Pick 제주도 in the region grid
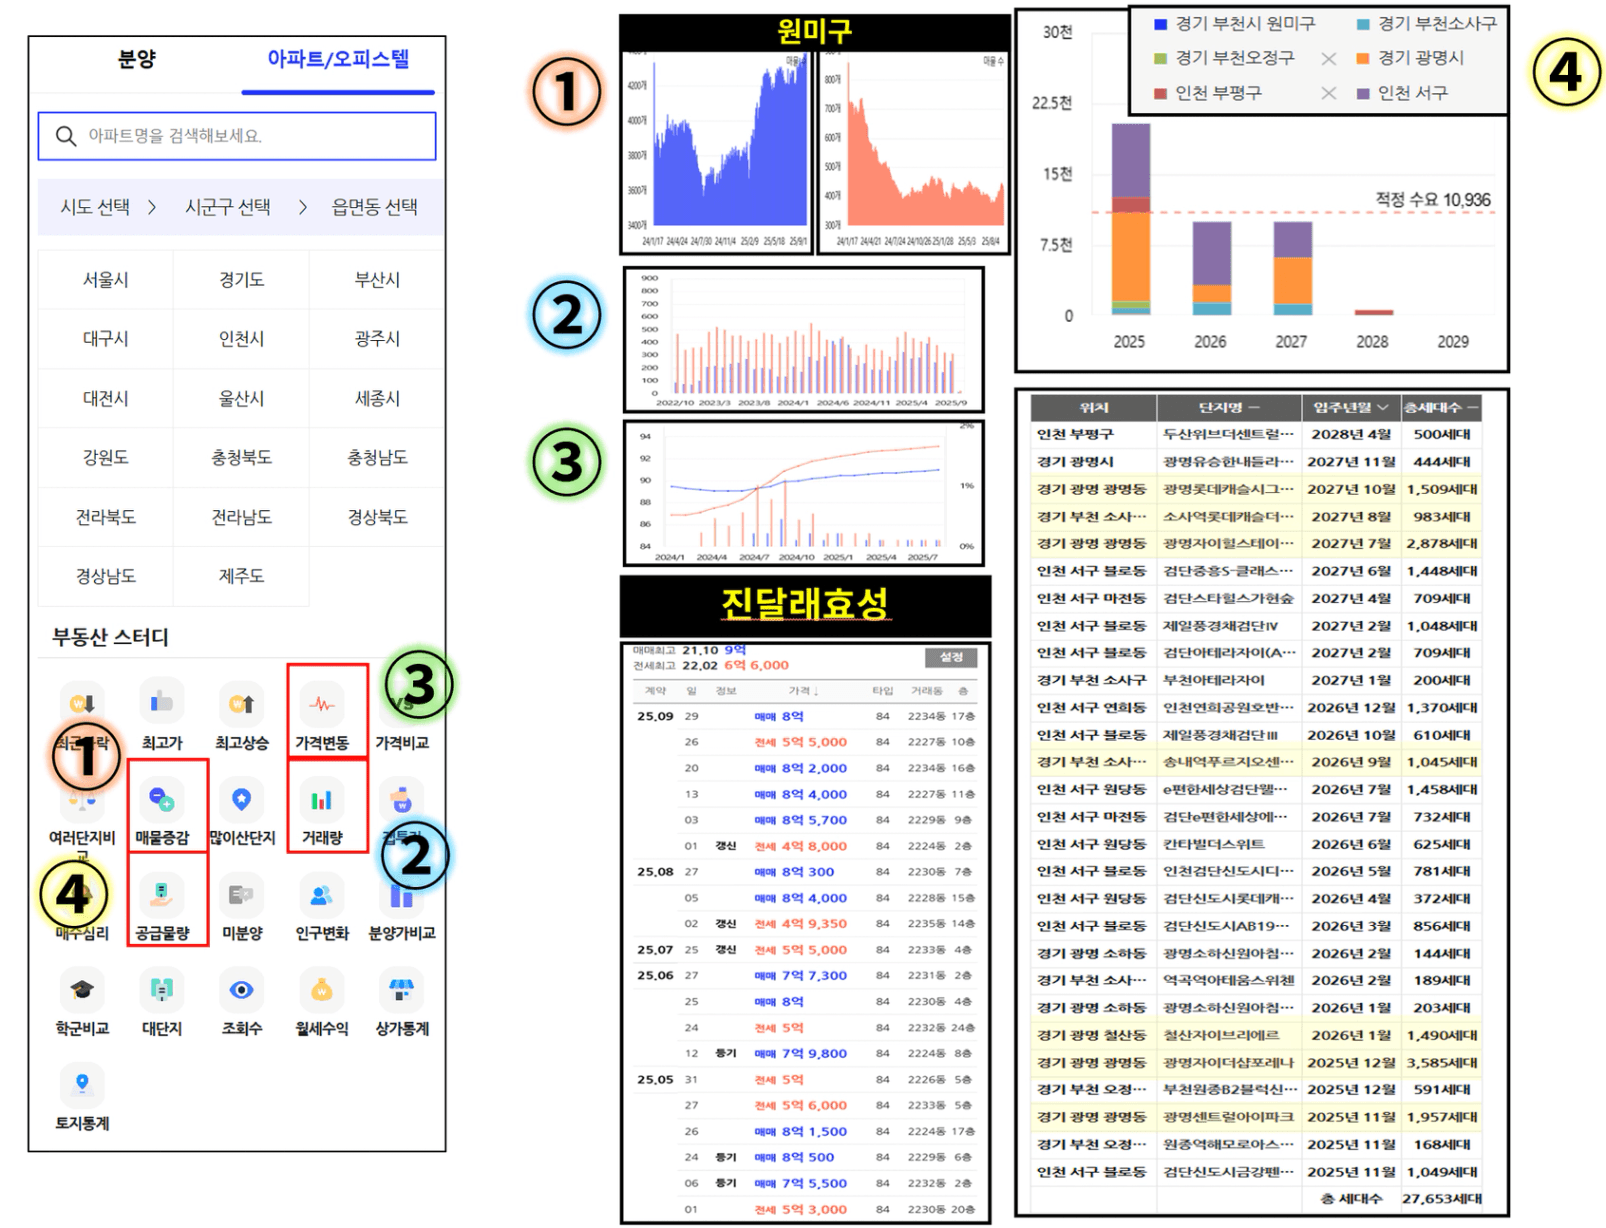 click(x=241, y=576)
